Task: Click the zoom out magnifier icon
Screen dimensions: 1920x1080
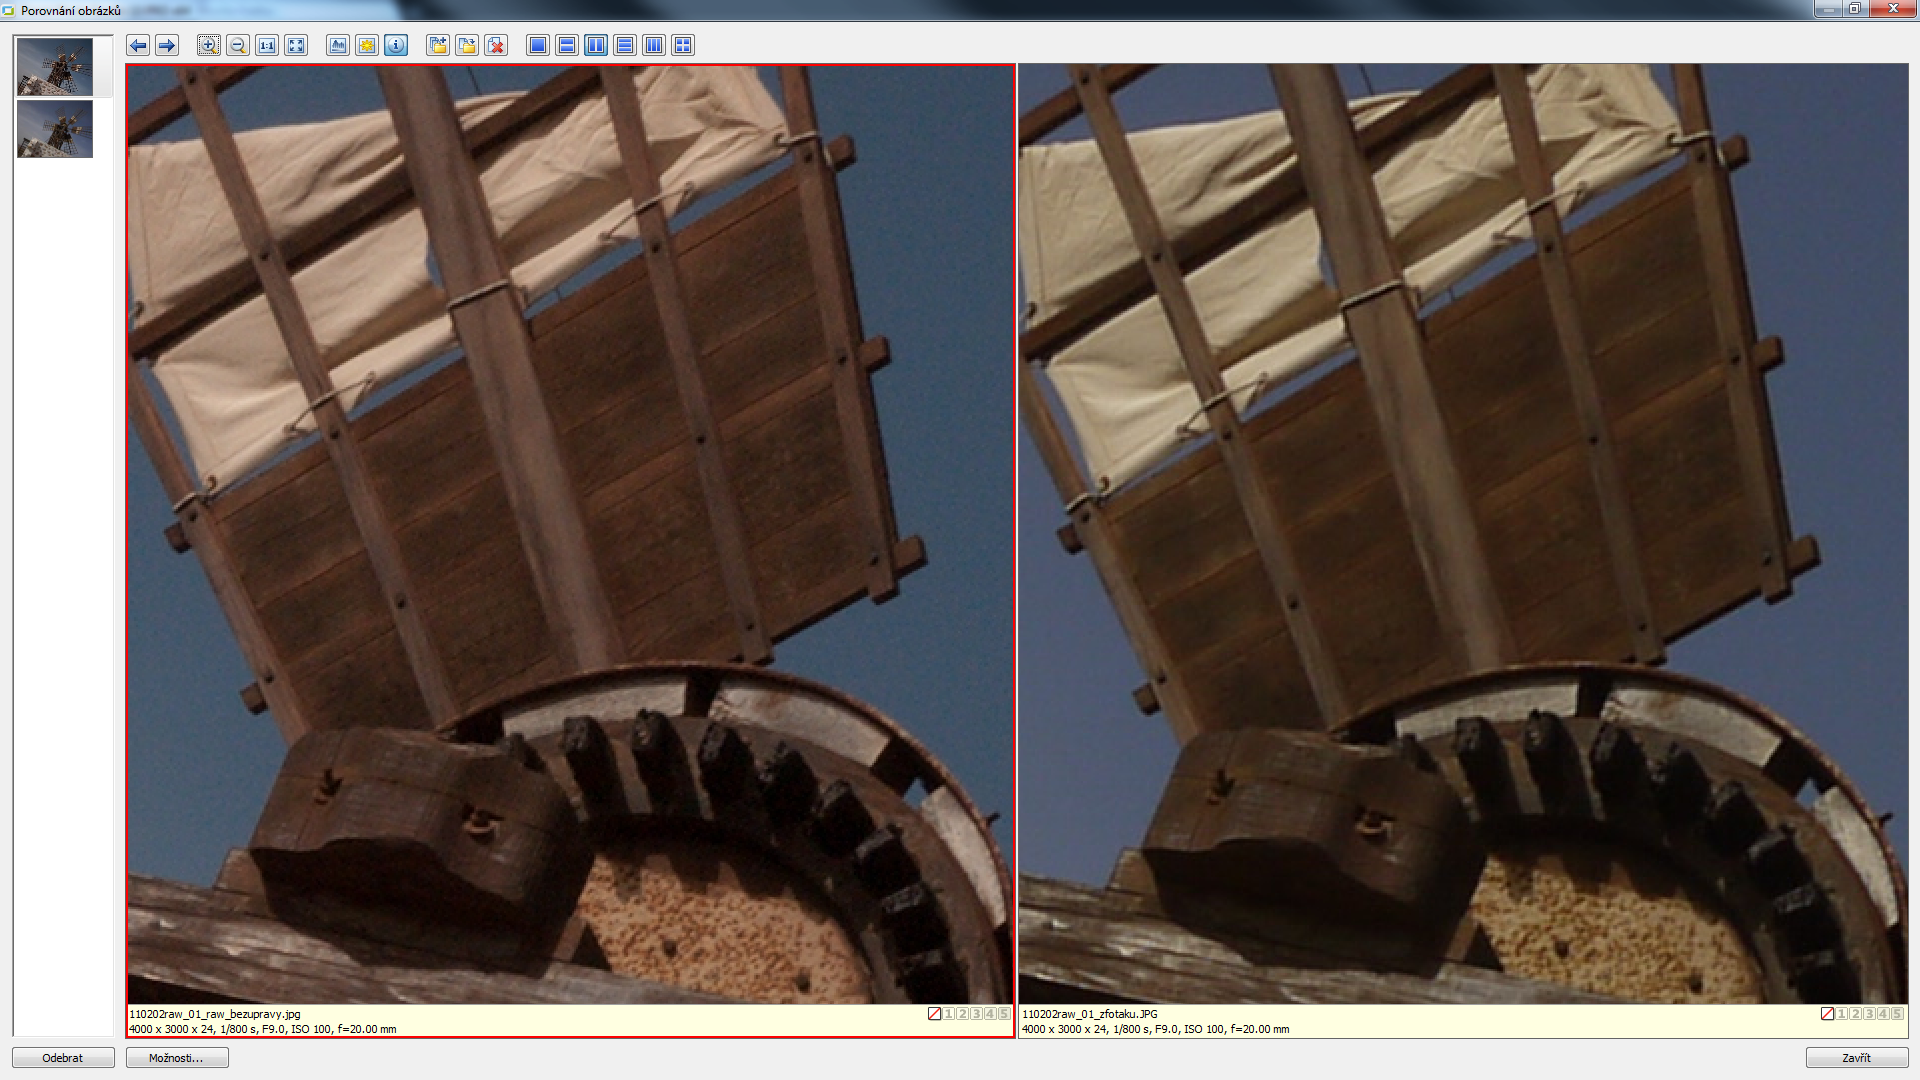Action: pos(237,45)
